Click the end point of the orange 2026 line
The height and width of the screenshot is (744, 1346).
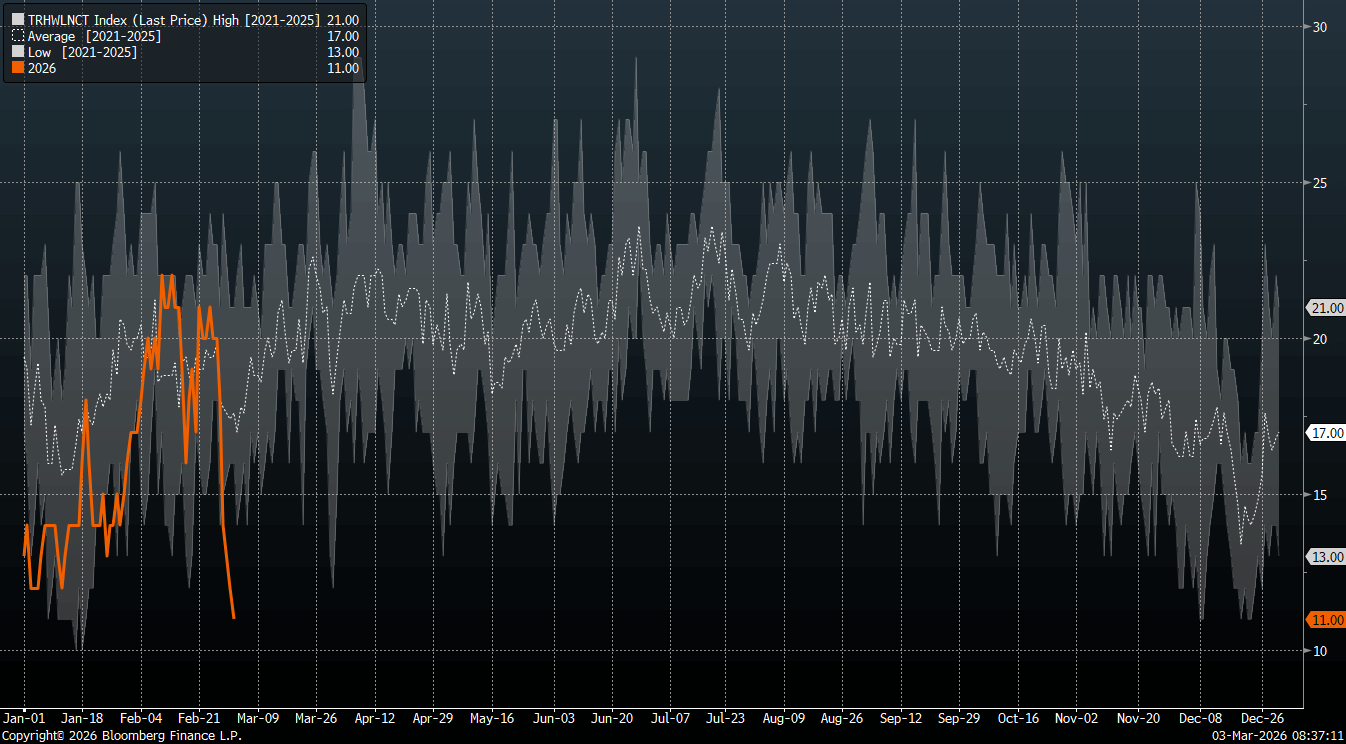tap(233, 618)
